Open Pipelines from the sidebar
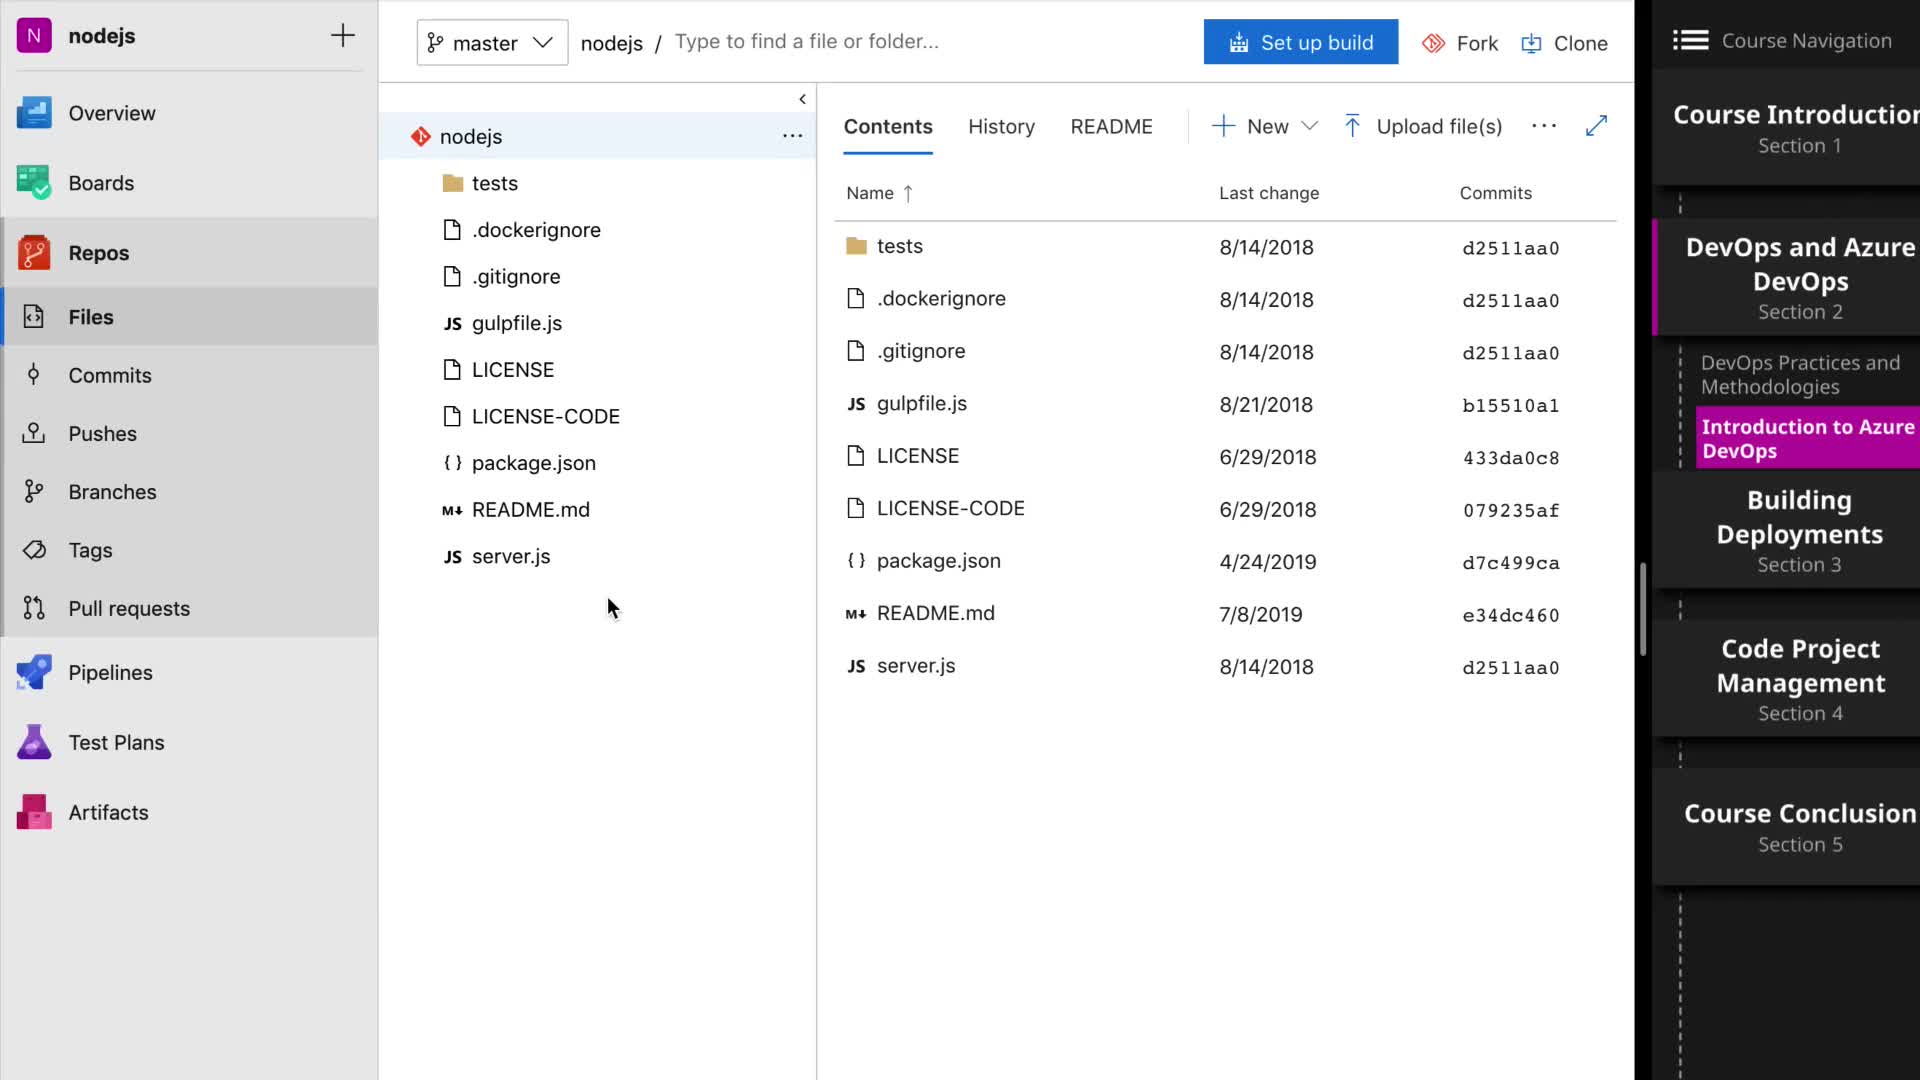The width and height of the screenshot is (1920, 1080). (x=110, y=672)
